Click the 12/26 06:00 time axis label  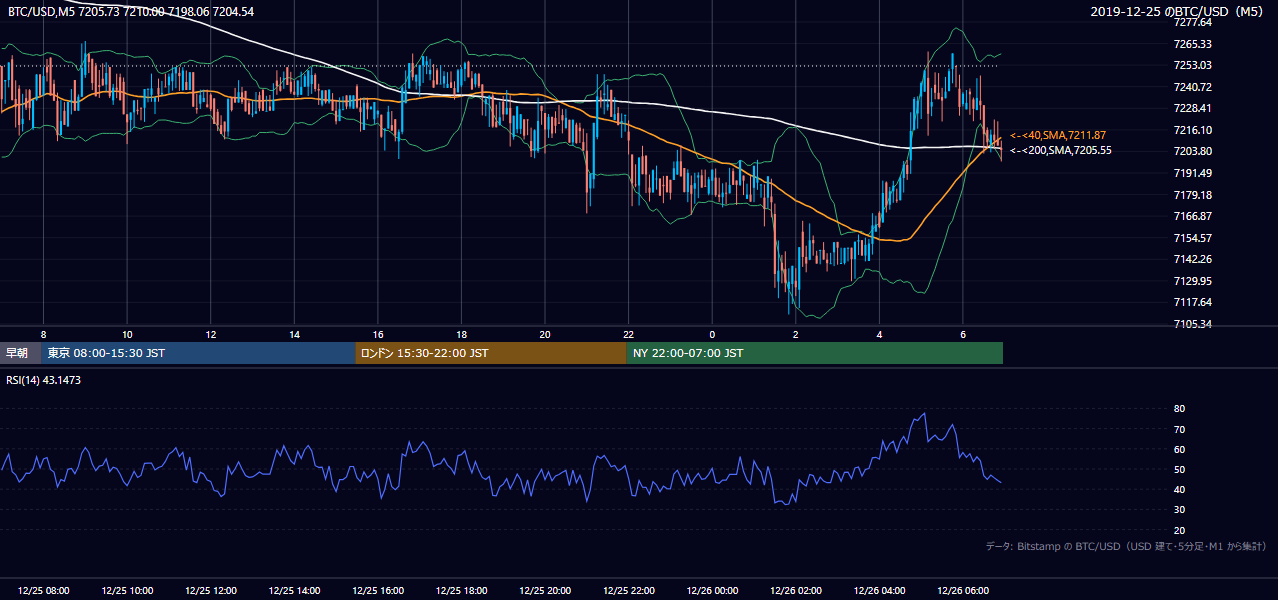click(963, 591)
